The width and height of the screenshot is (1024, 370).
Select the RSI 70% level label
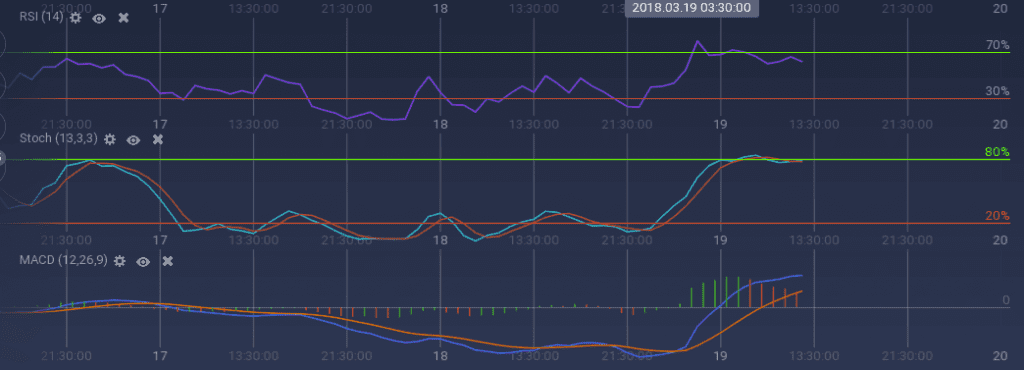click(x=997, y=45)
